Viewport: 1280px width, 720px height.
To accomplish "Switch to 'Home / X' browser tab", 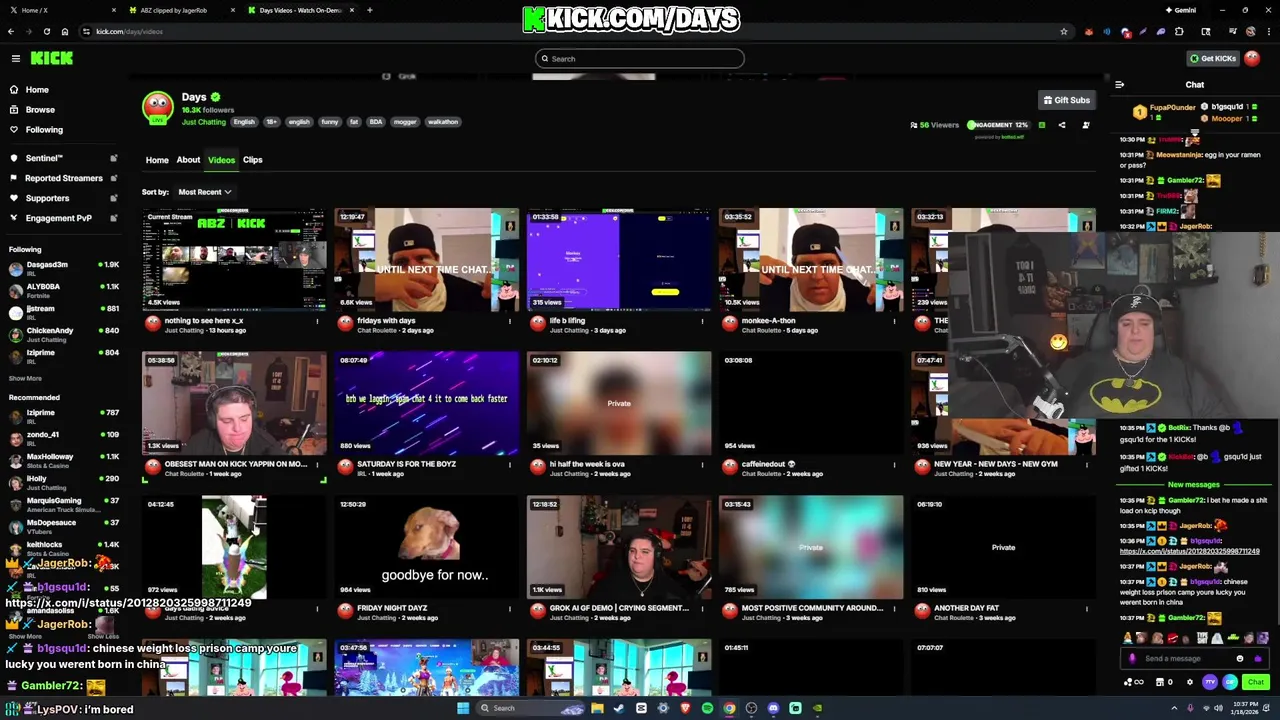I will 60,10.
